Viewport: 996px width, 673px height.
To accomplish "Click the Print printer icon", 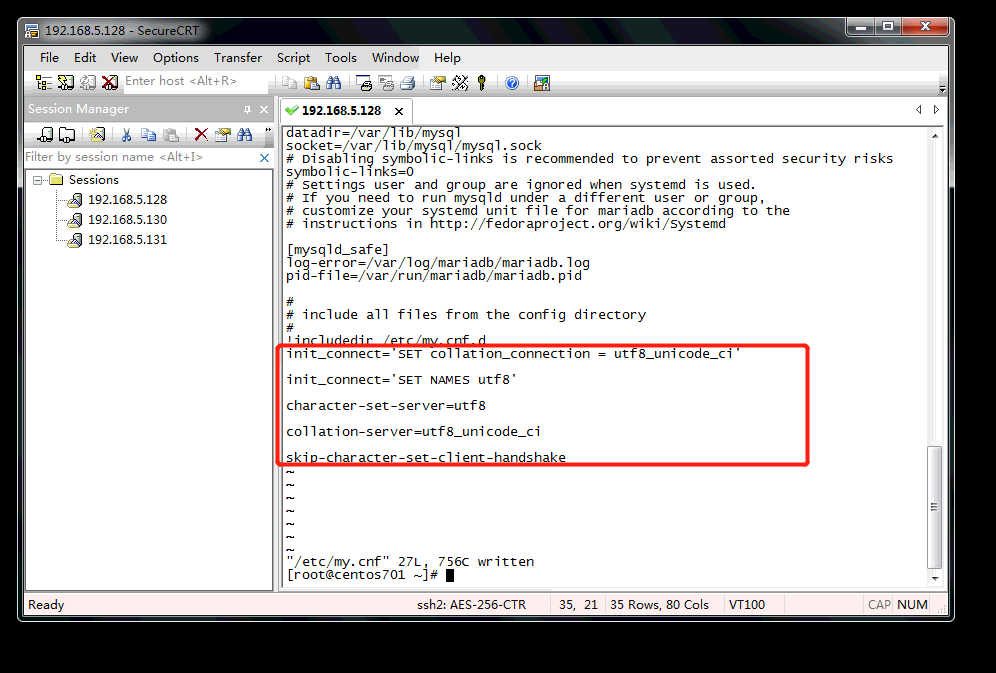I will [408, 83].
